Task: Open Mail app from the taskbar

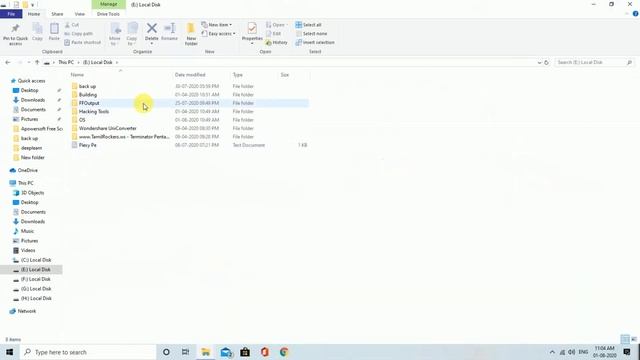Action: (226, 352)
